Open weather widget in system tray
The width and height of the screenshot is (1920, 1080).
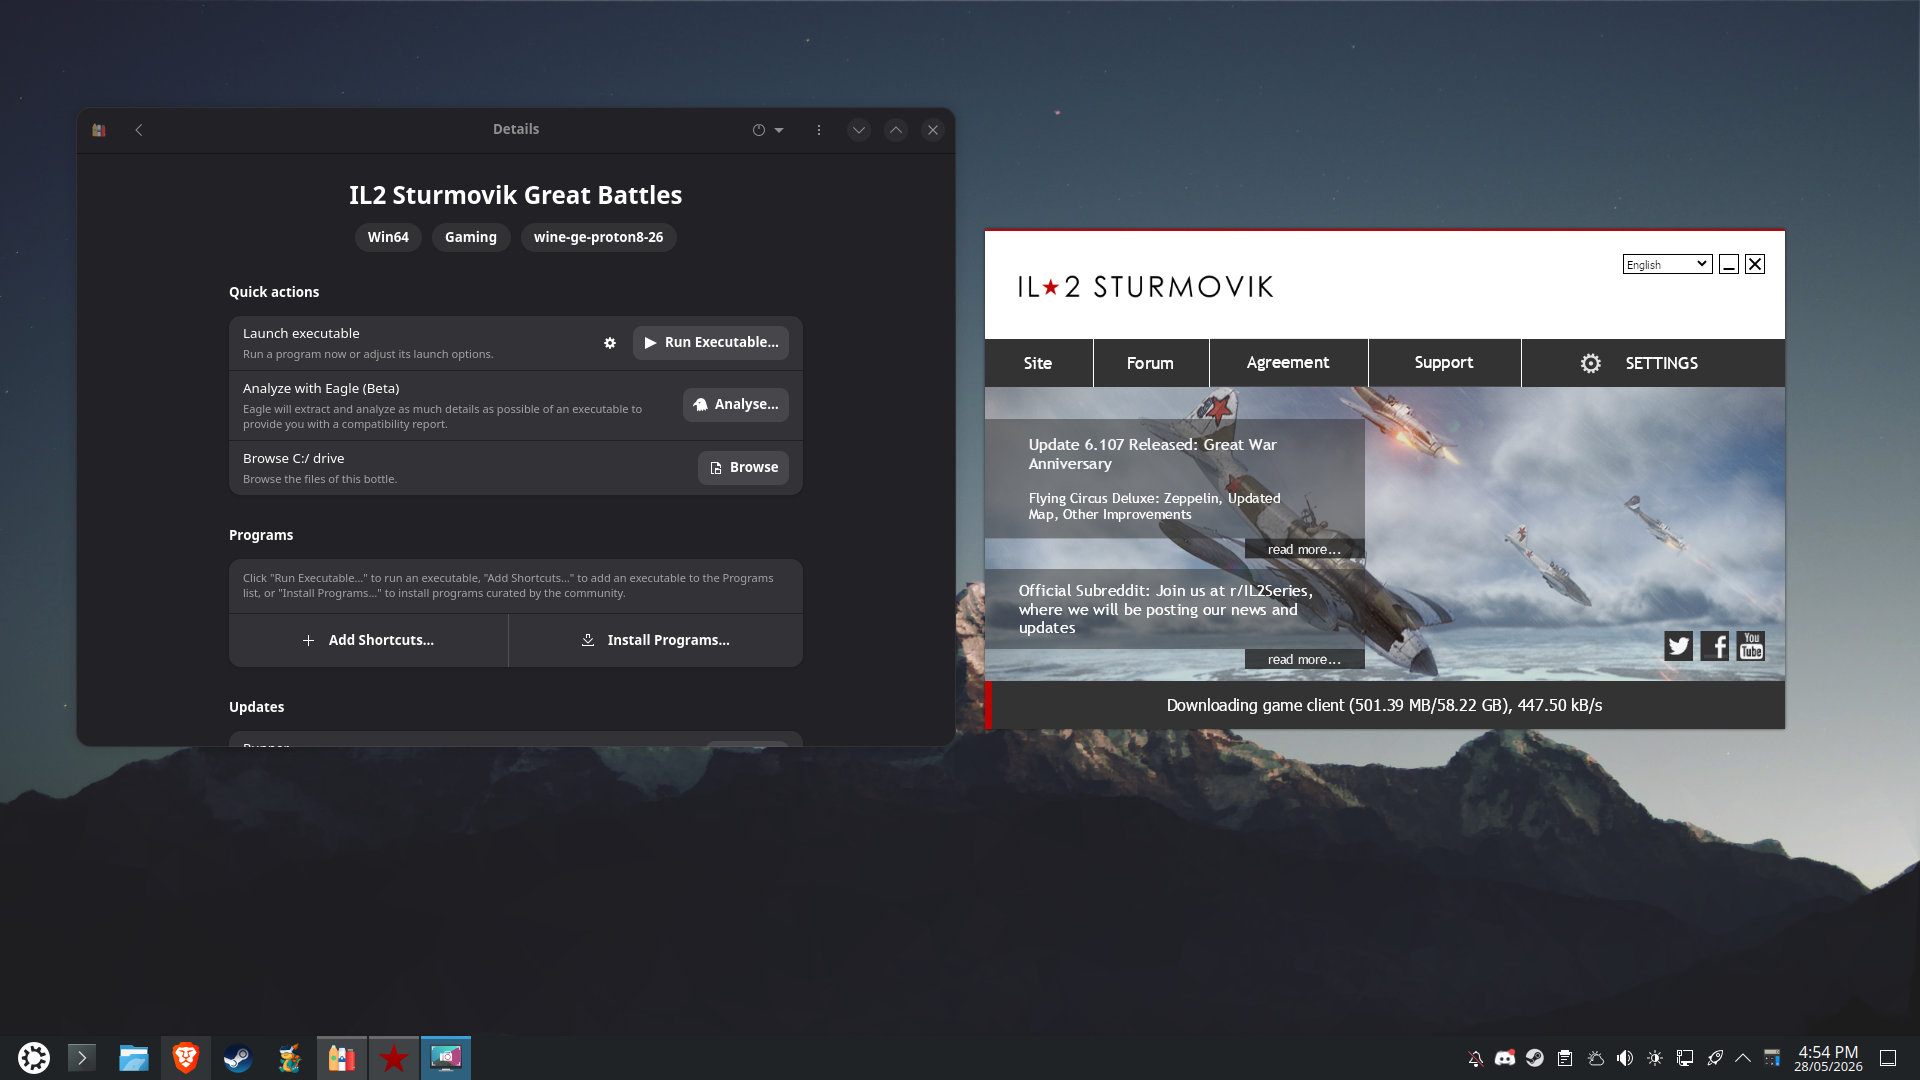point(1595,1058)
